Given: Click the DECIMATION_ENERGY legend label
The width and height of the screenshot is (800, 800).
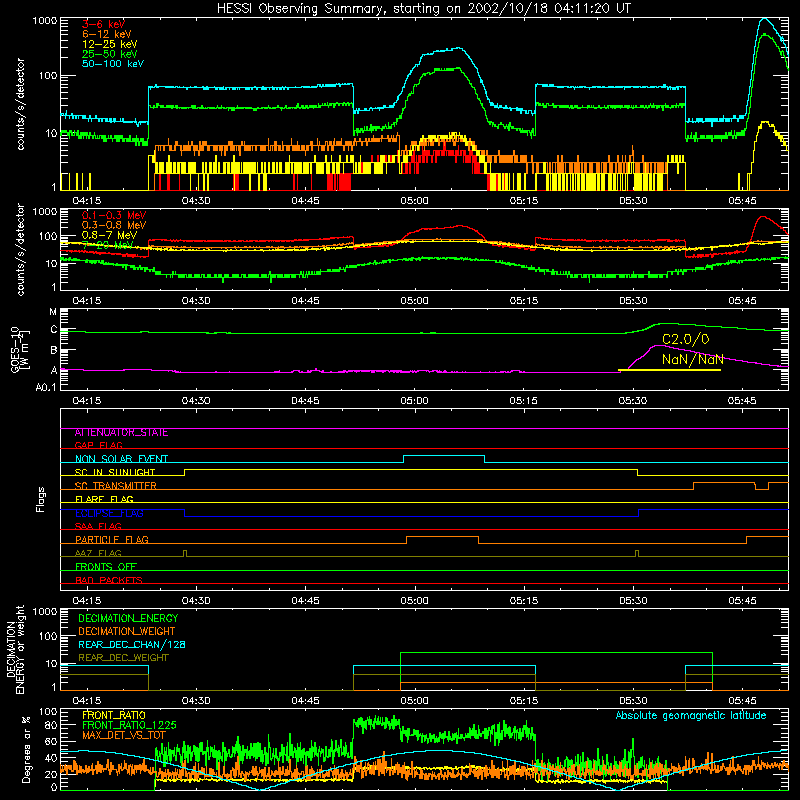Looking at the screenshot, I should click(128, 618).
